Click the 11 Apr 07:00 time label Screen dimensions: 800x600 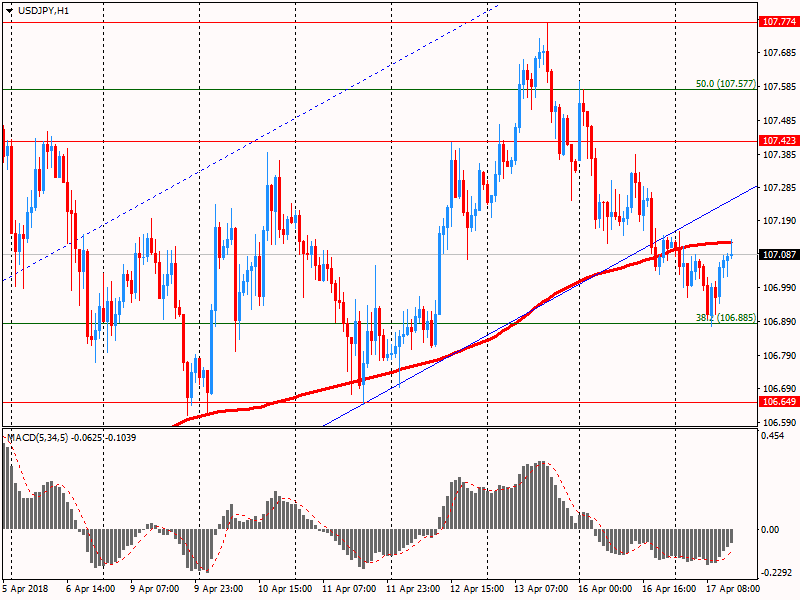click(x=349, y=589)
